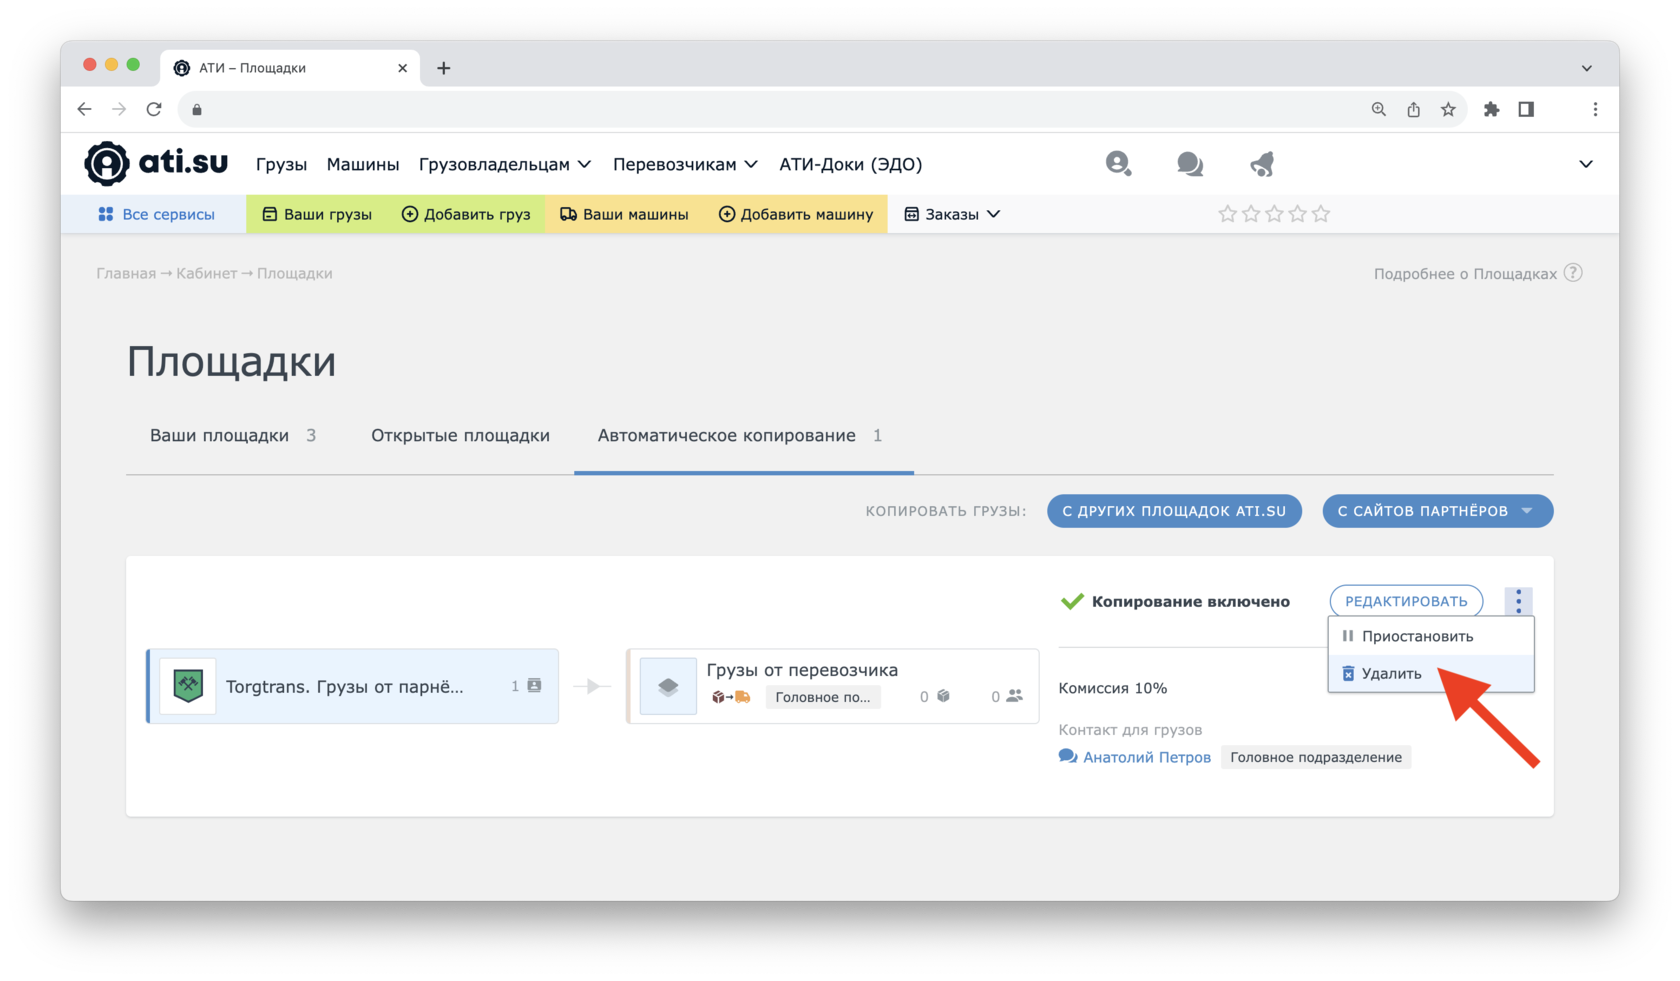Click the Редактировать button
This screenshot has height=981, width=1680.
point(1405,601)
